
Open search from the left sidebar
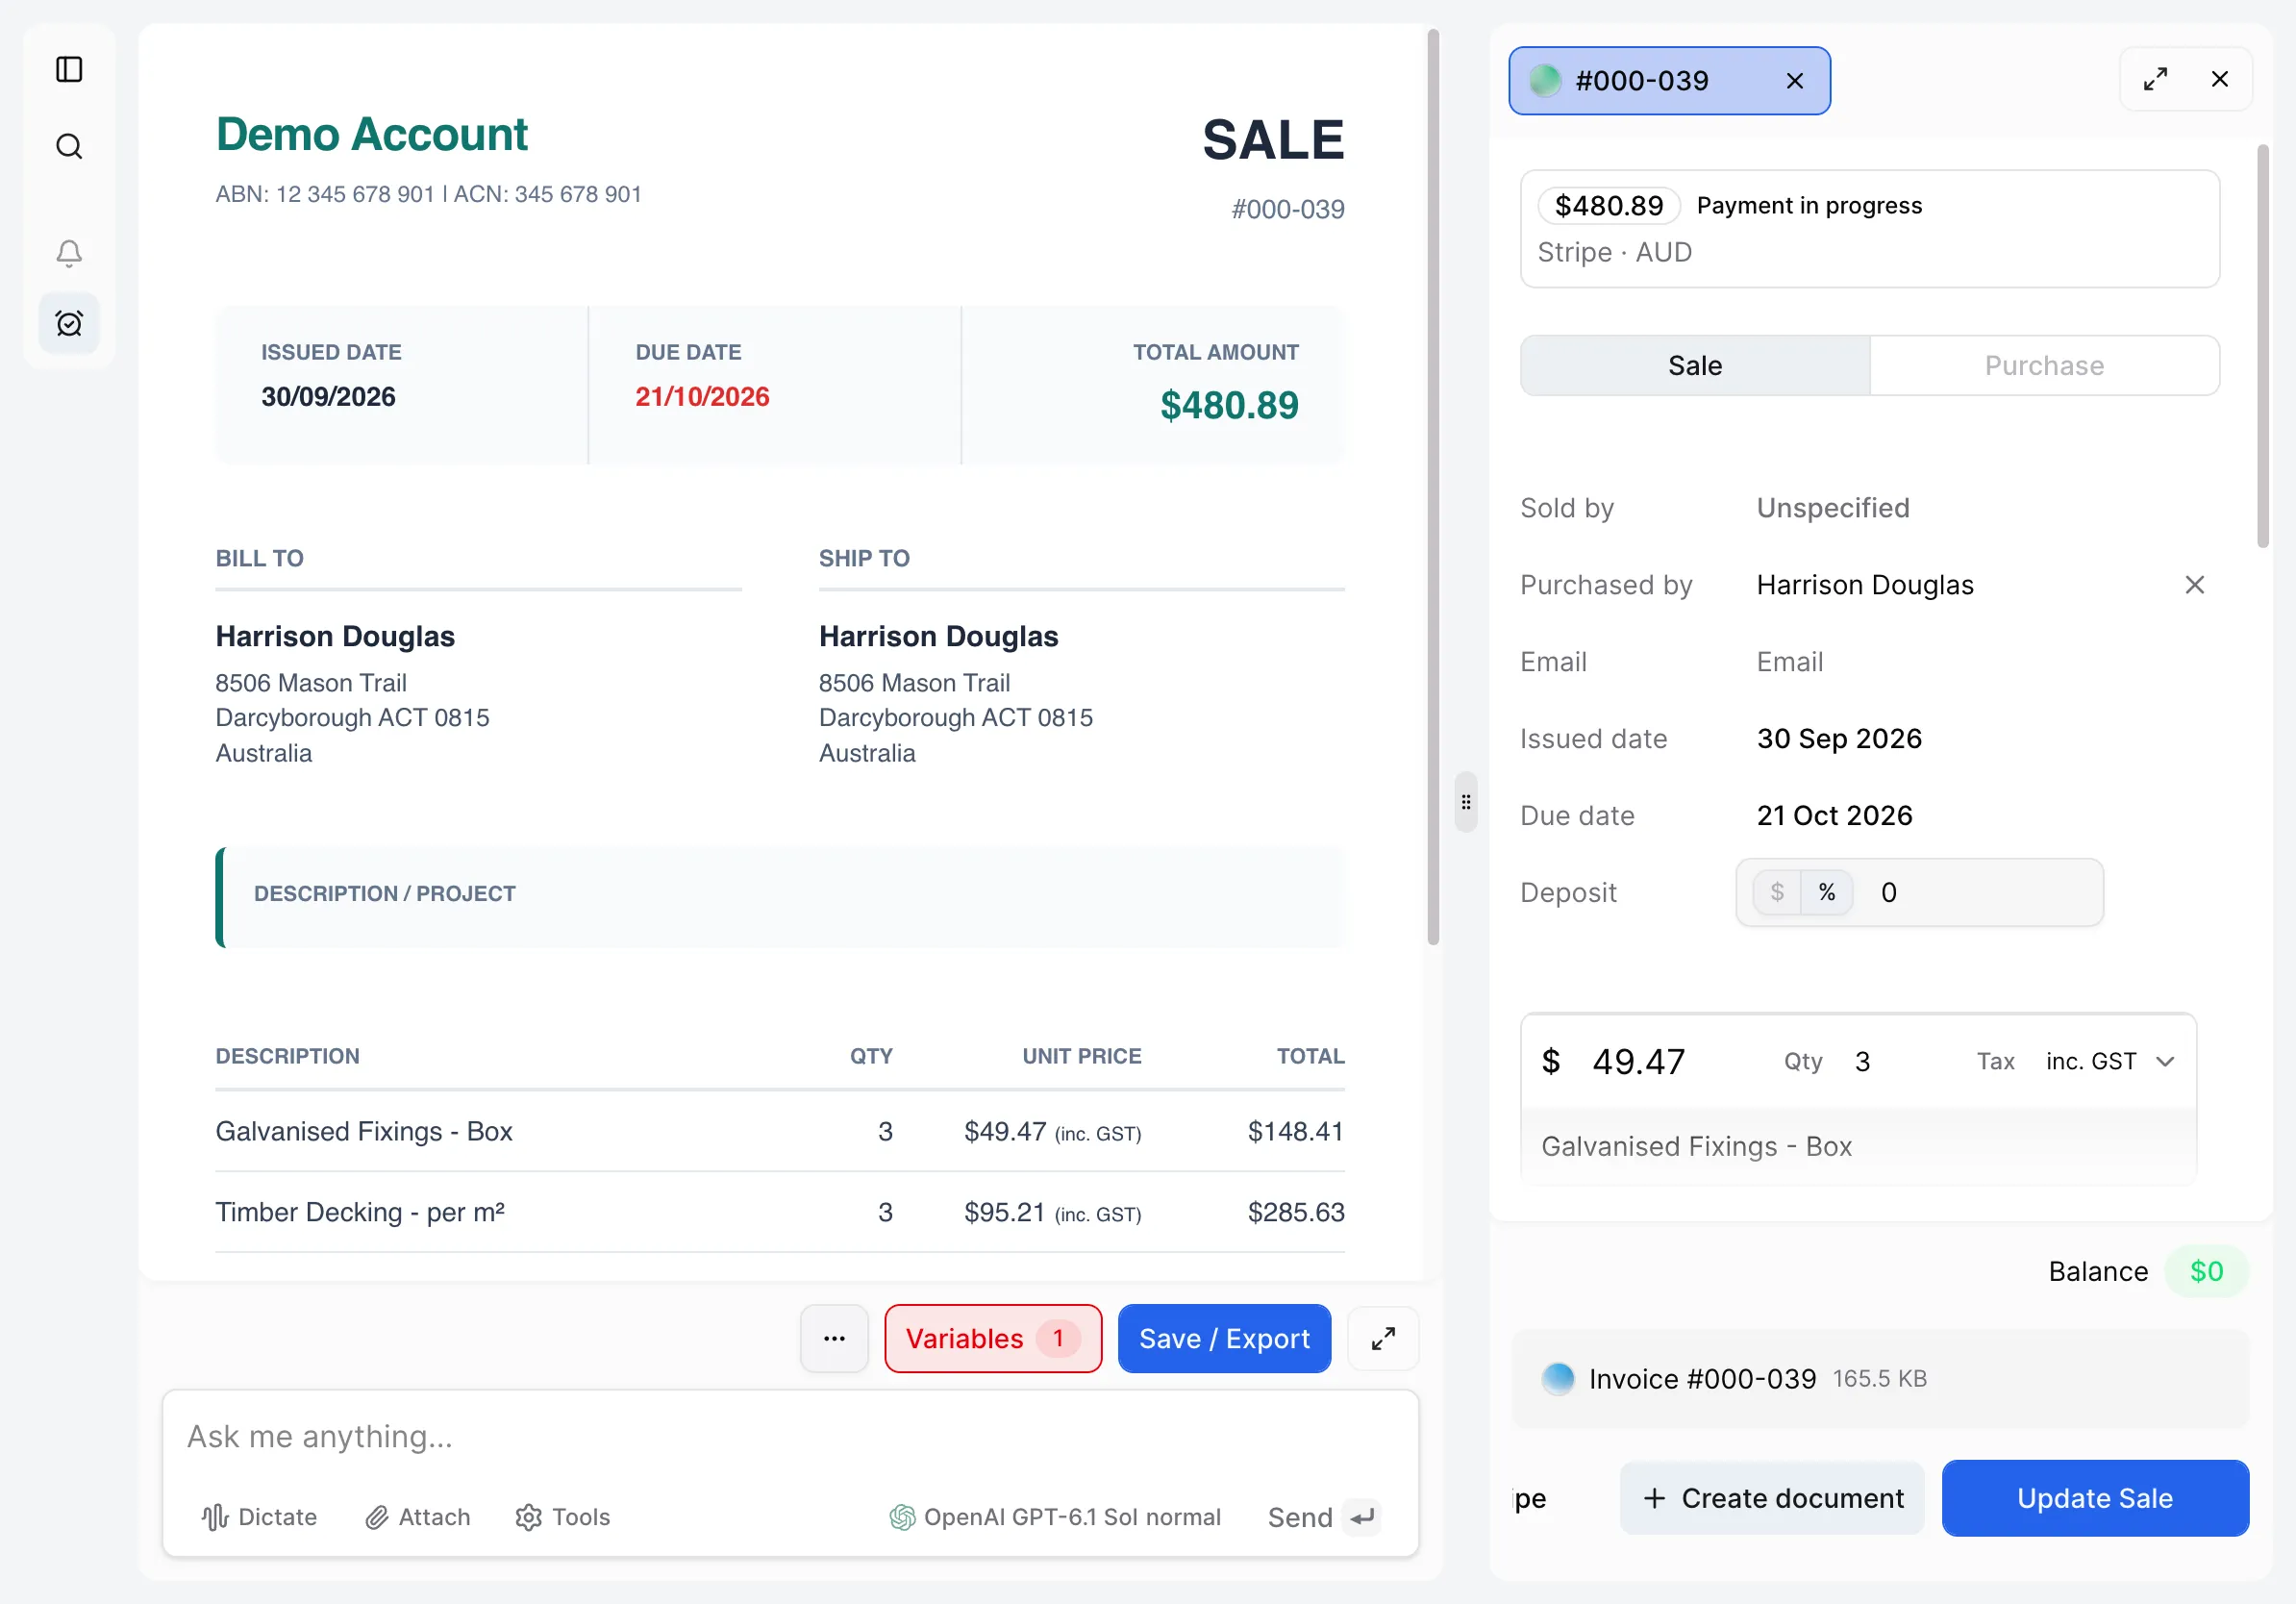[x=69, y=147]
